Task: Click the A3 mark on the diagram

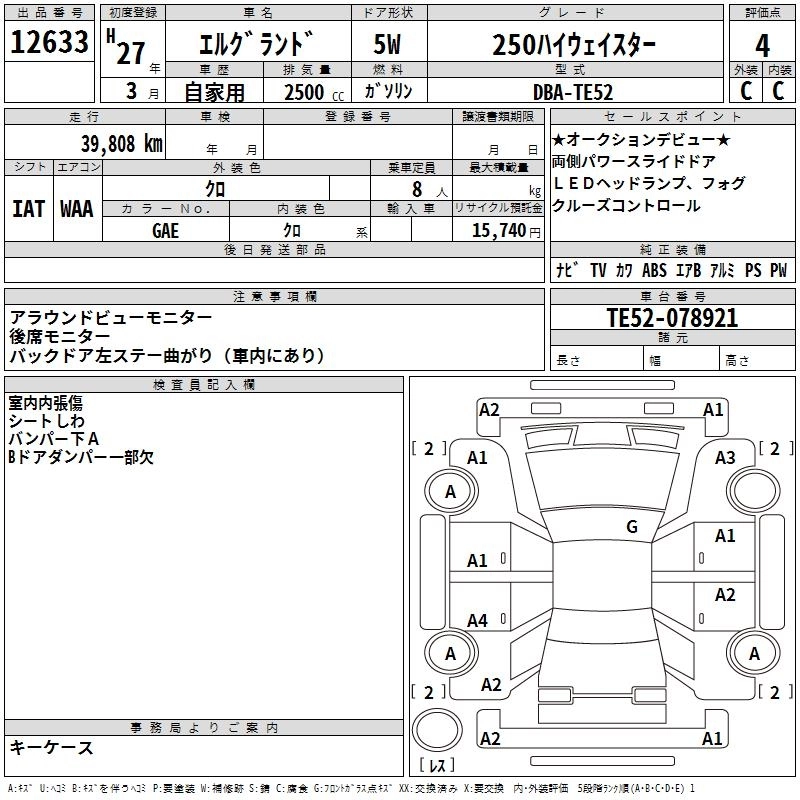Action: point(725,458)
